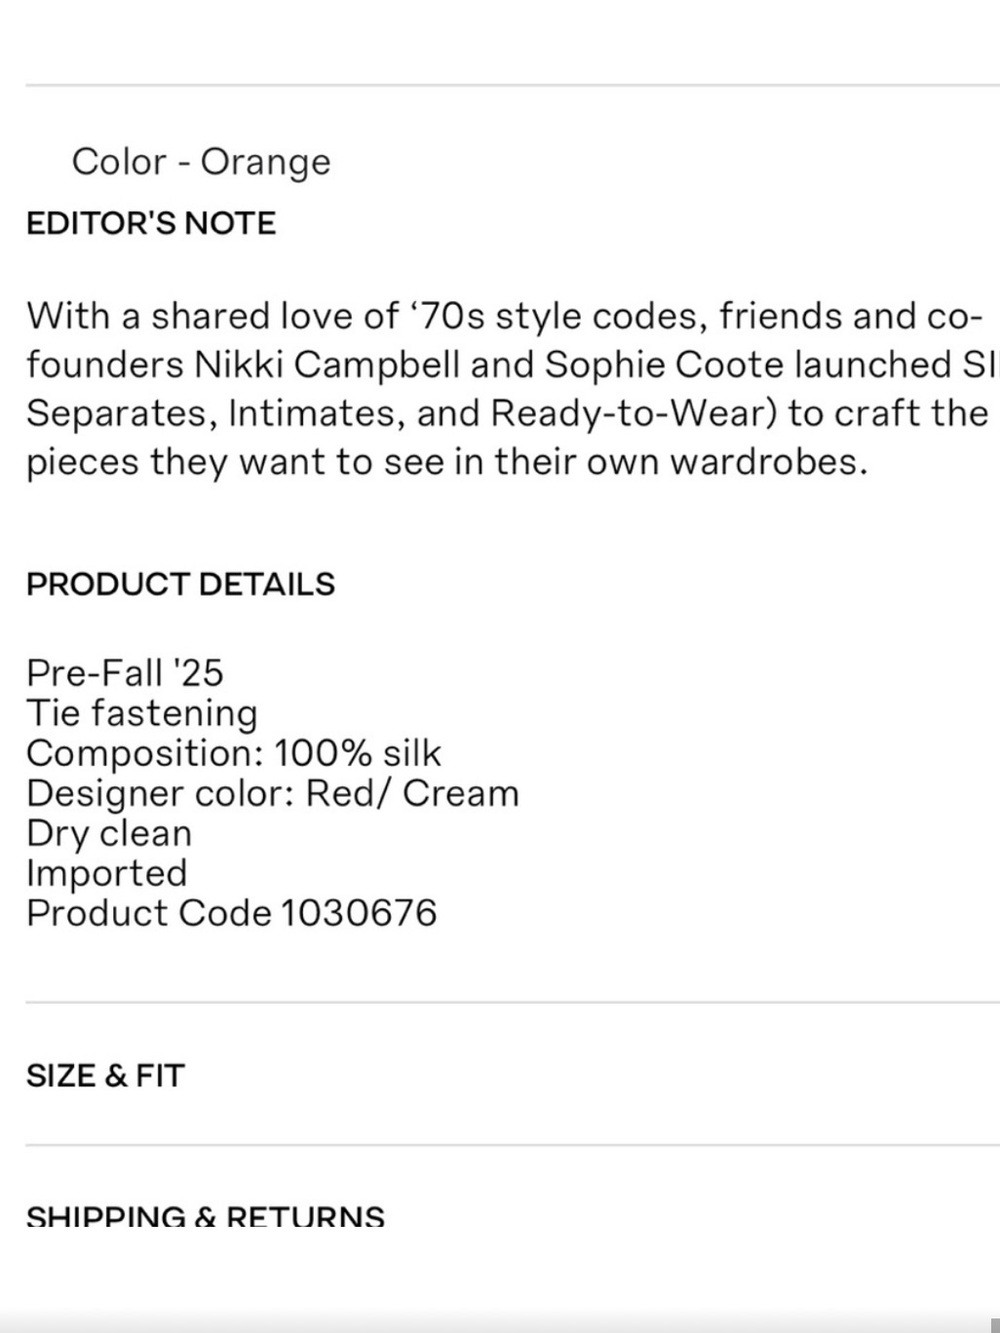Image resolution: width=1000 pixels, height=1333 pixels.
Task: Click the Imported detail line
Action: [106, 874]
